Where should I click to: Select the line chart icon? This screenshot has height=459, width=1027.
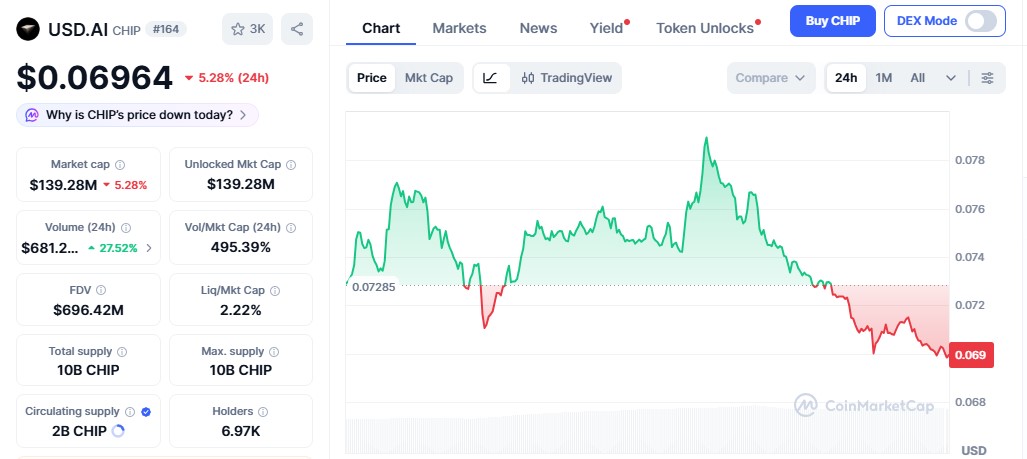(x=491, y=78)
